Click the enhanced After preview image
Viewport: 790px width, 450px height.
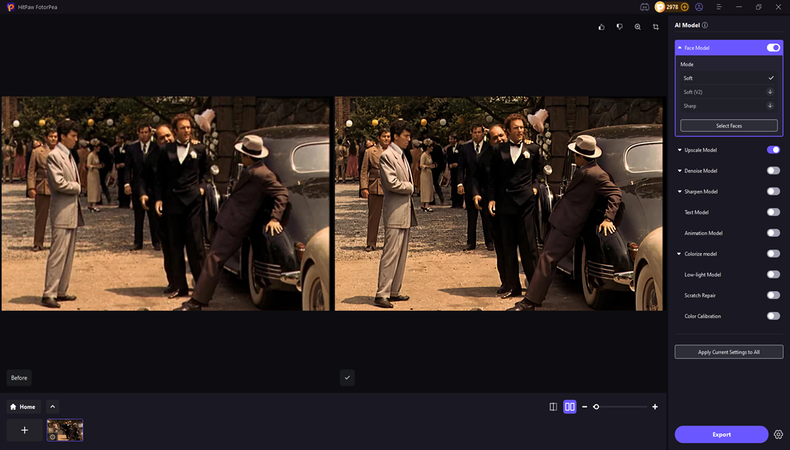(x=499, y=204)
